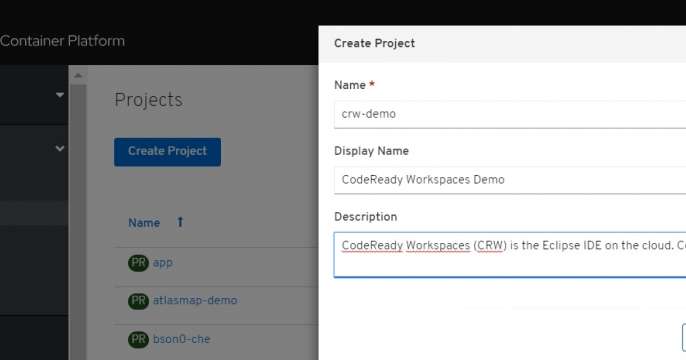The width and height of the screenshot is (686, 360).
Task: Click the scrollbar up arrow beside the sidebar
Action: pos(78,76)
